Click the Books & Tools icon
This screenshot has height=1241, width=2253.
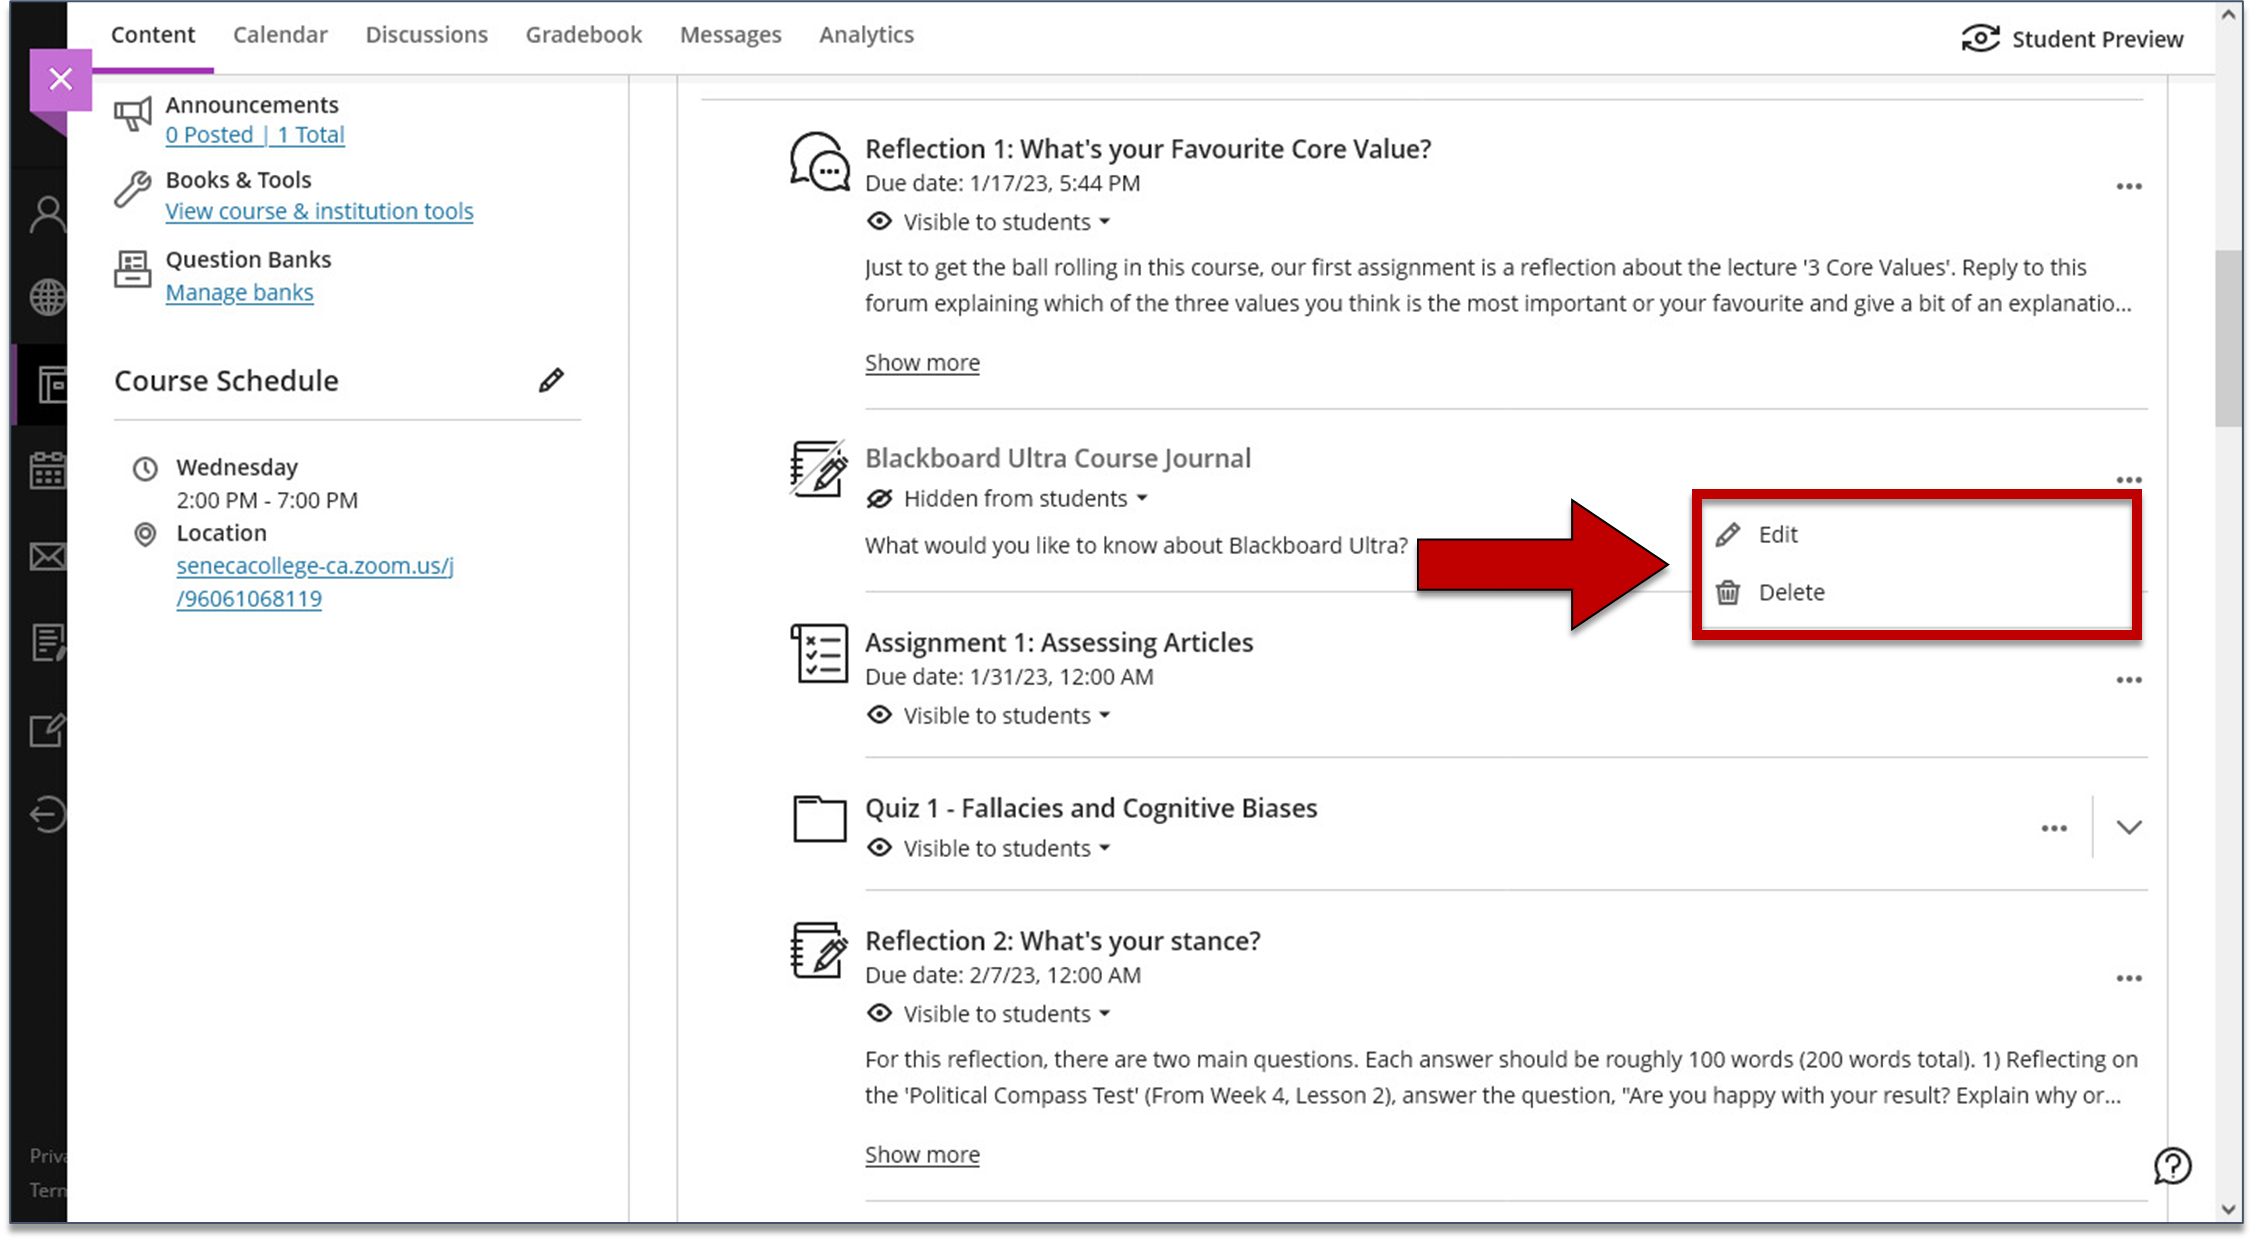133,185
